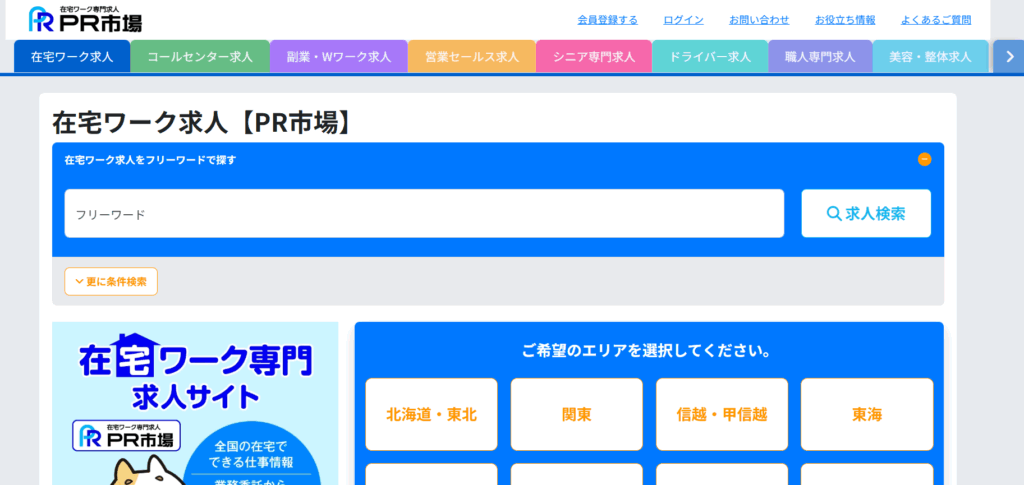Type in the フリーワード search field

tap(424, 214)
